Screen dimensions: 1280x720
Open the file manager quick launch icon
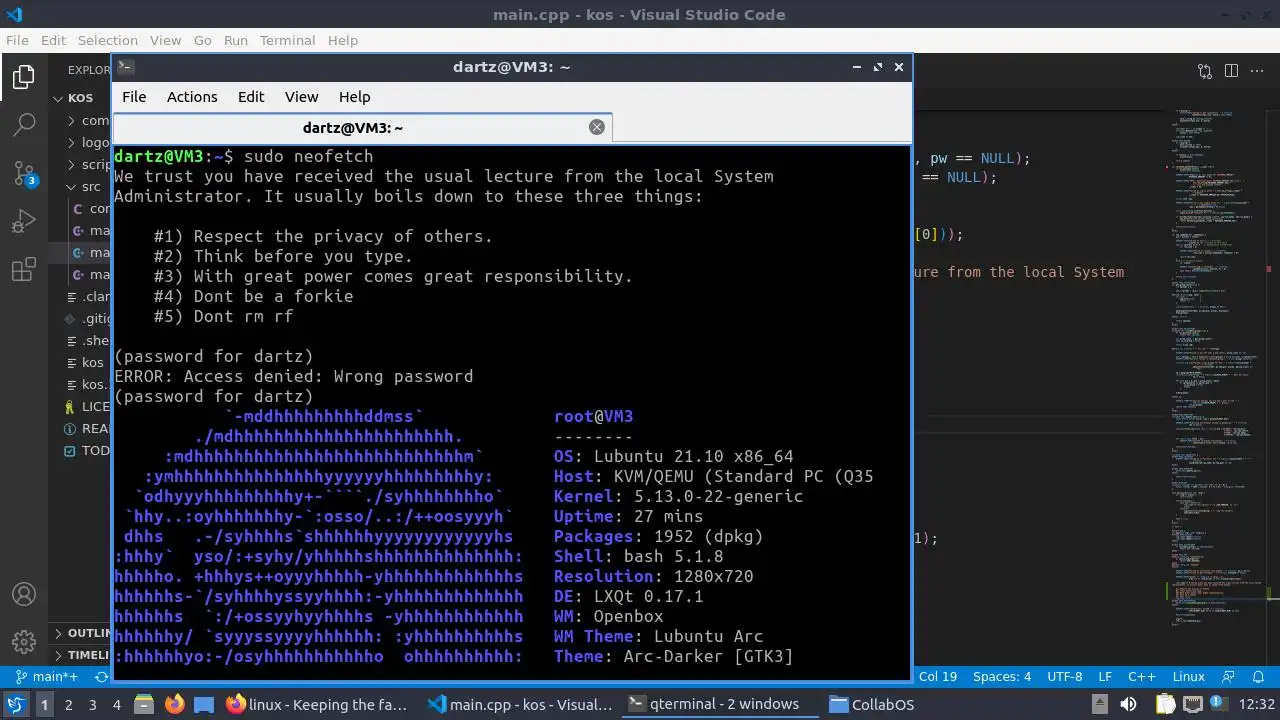click(144, 704)
